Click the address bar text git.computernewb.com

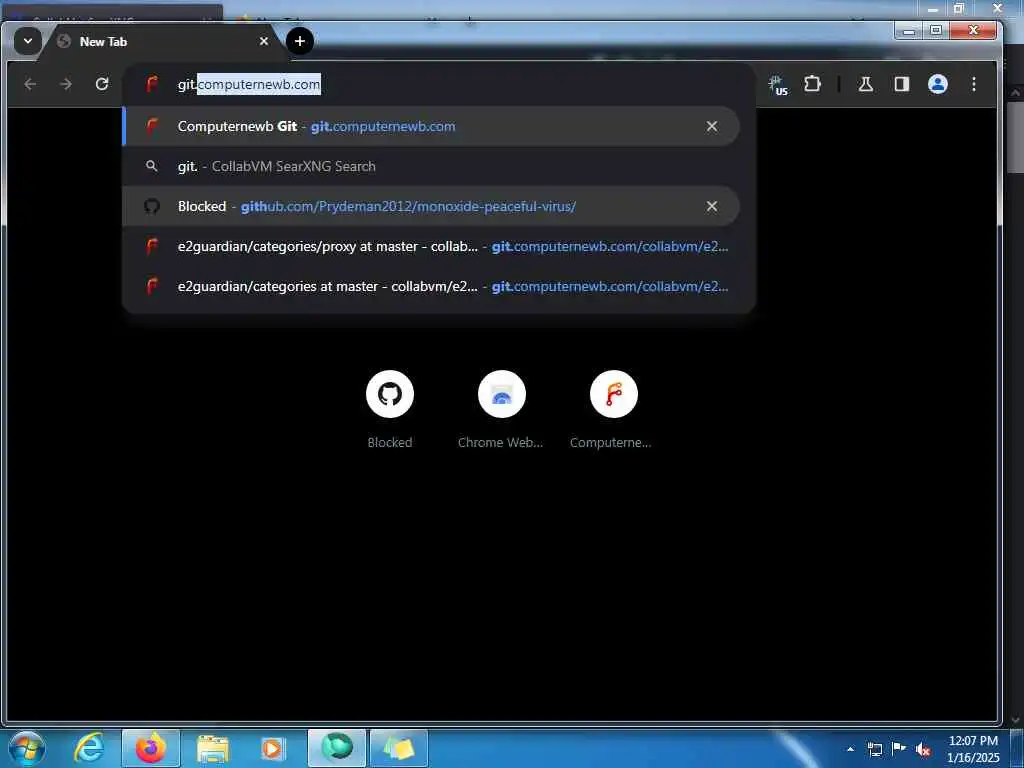[x=249, y=84]
